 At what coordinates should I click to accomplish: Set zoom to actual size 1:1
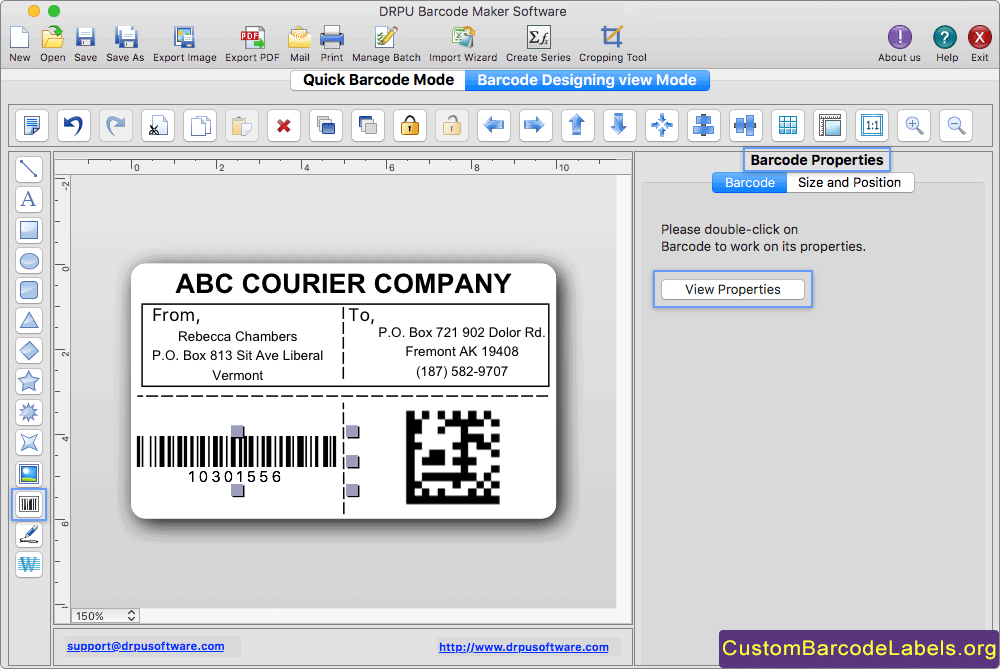[872, 125]
